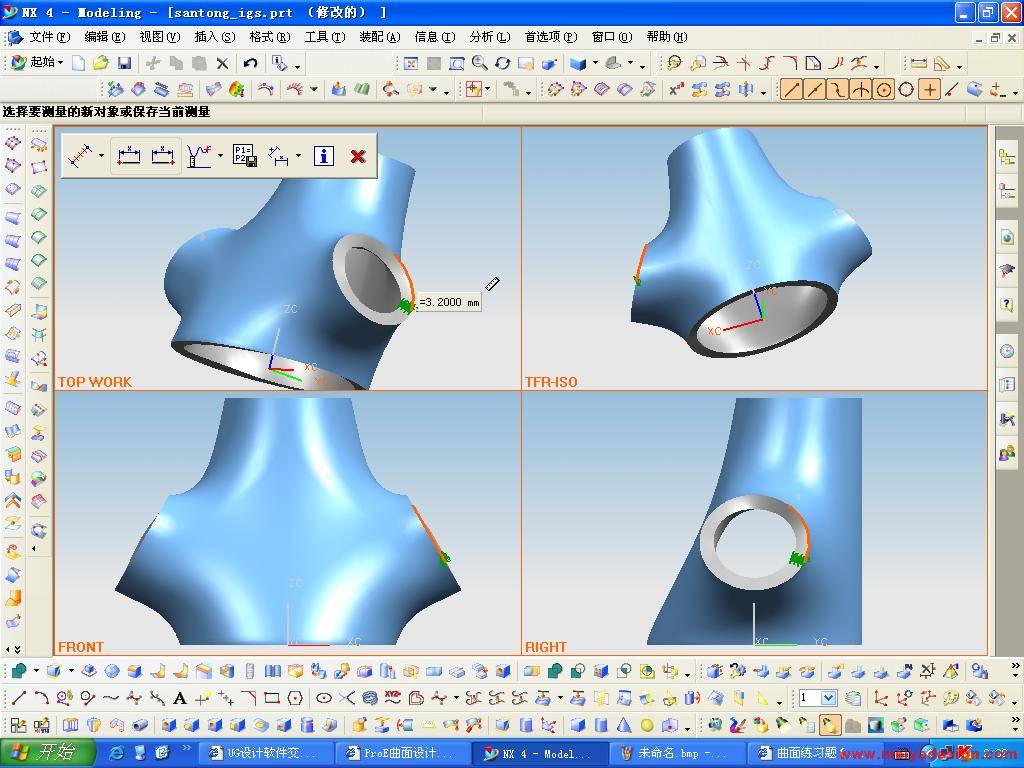Image resolution: width=1024 pixels, height=768 pixels.
Task: Create a new file with New icon
Action: click(78, 63)
